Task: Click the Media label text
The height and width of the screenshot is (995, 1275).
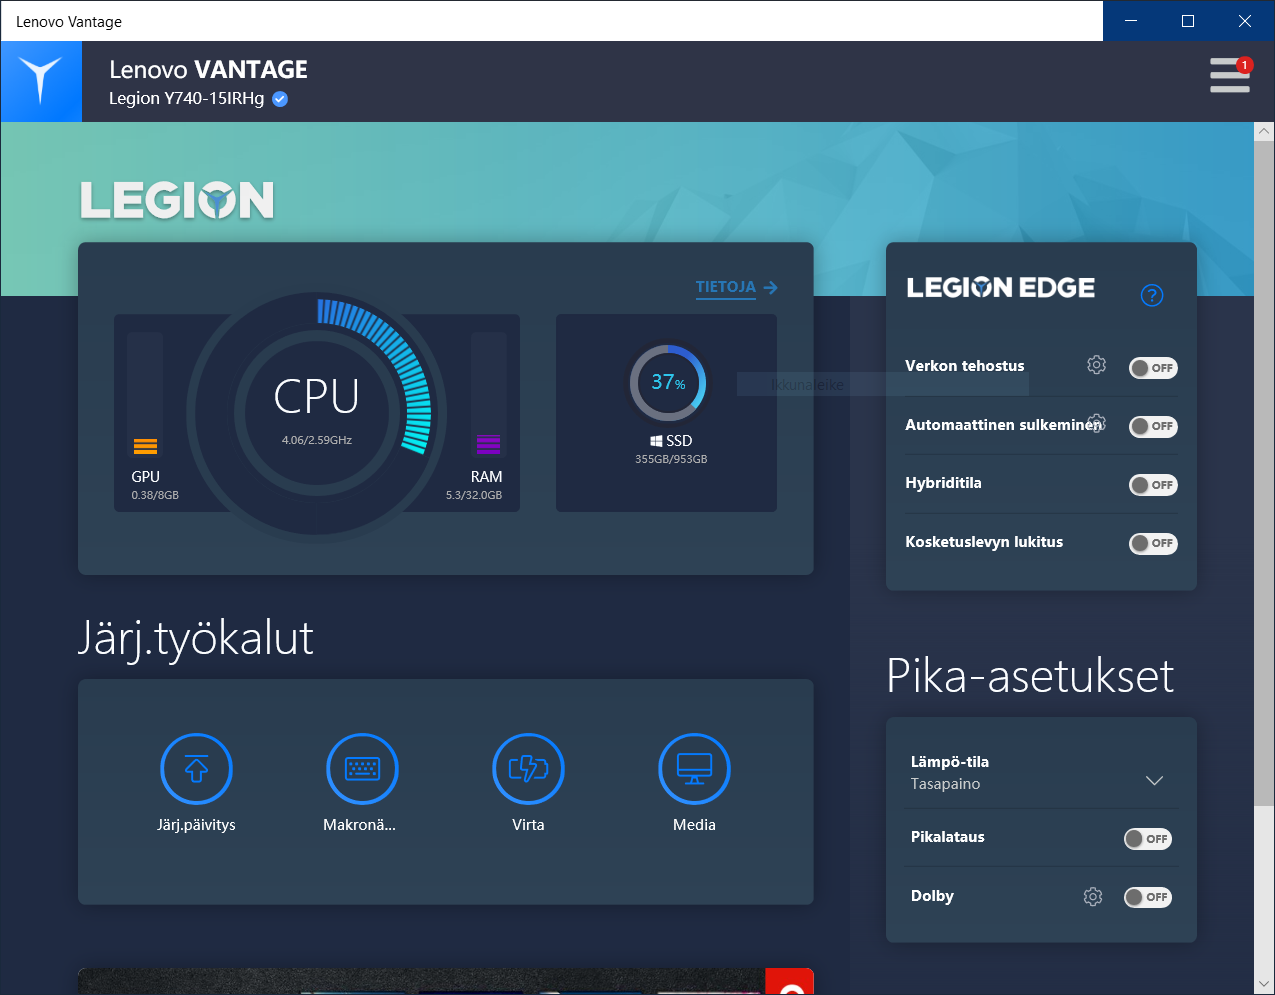Action: coord(694,825)
